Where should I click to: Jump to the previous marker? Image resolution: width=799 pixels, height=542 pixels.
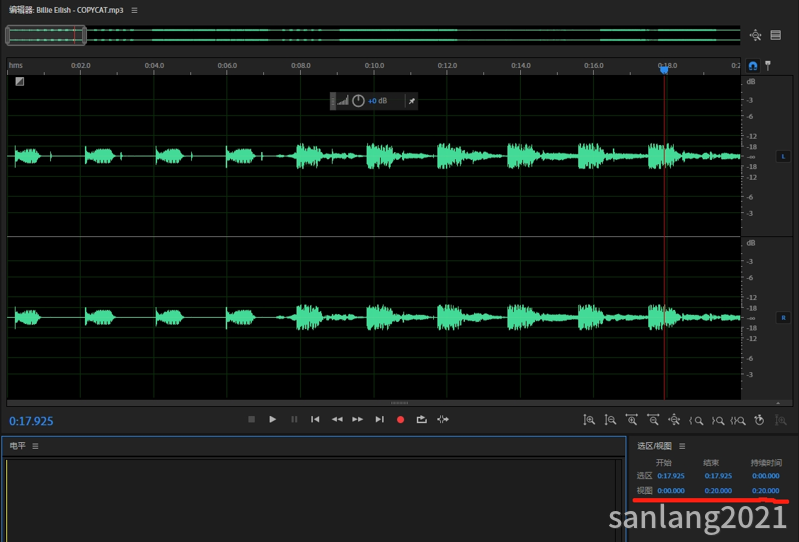315,419
